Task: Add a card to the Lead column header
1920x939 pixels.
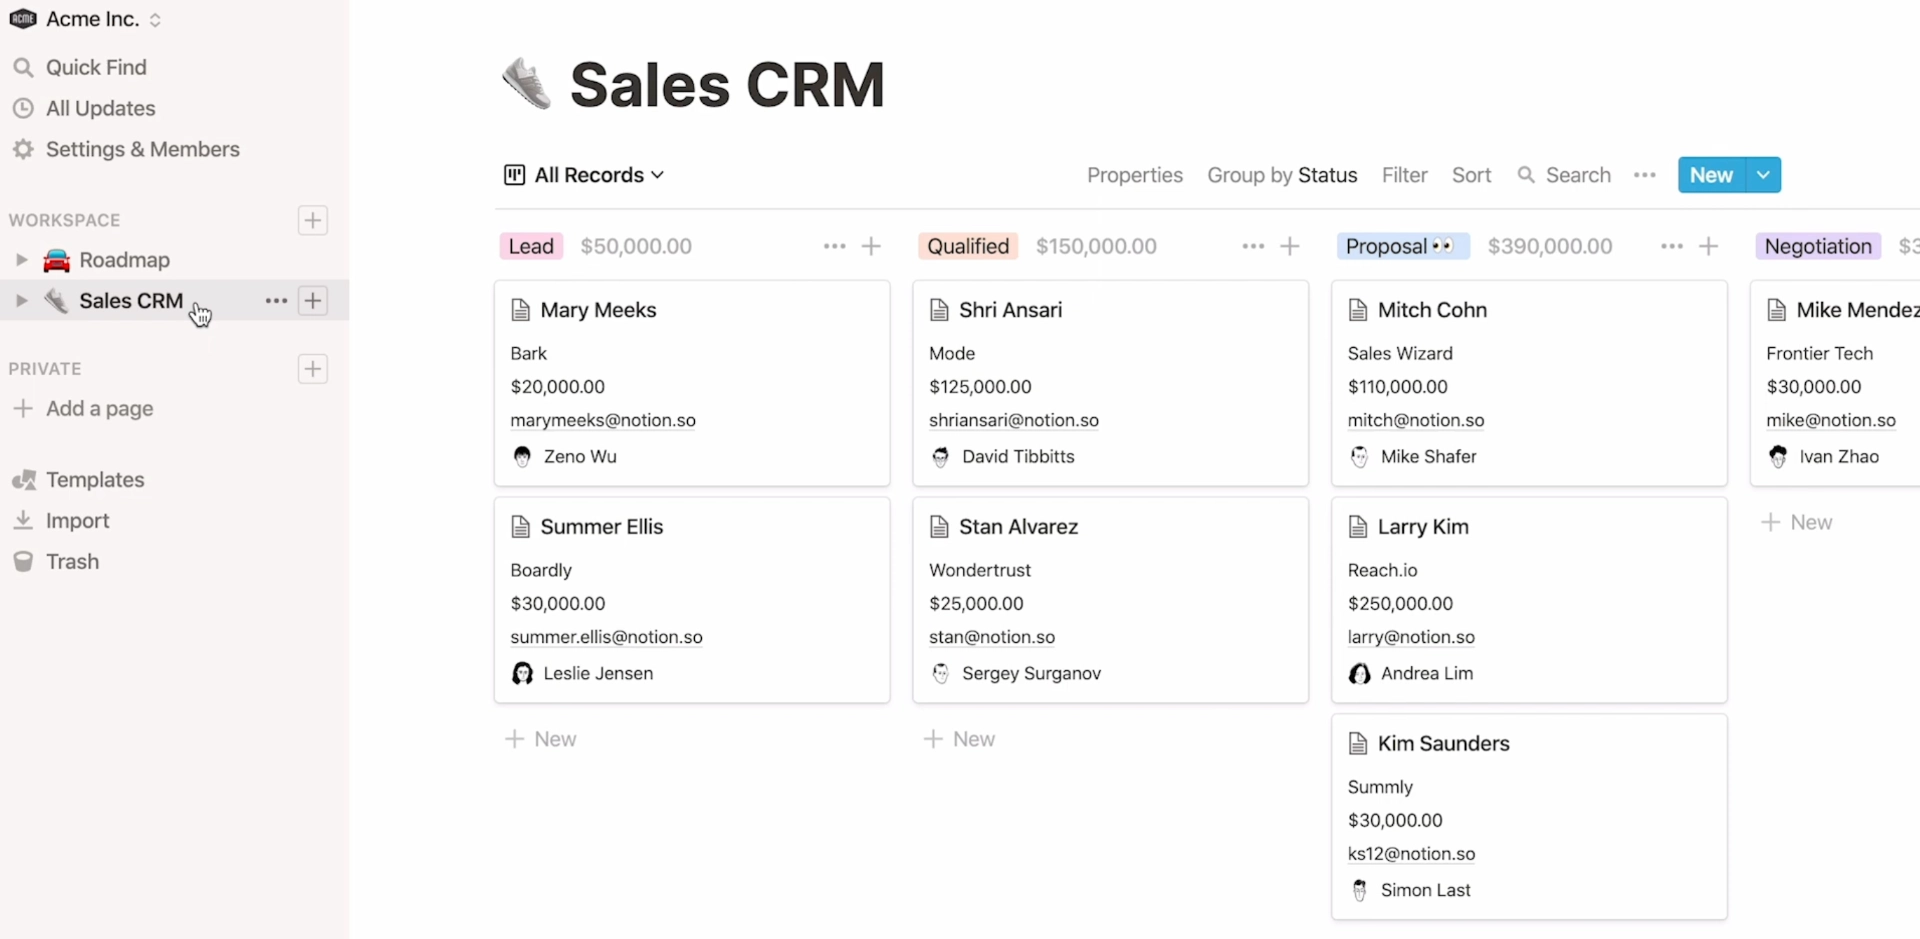Action: coord(871,246)
